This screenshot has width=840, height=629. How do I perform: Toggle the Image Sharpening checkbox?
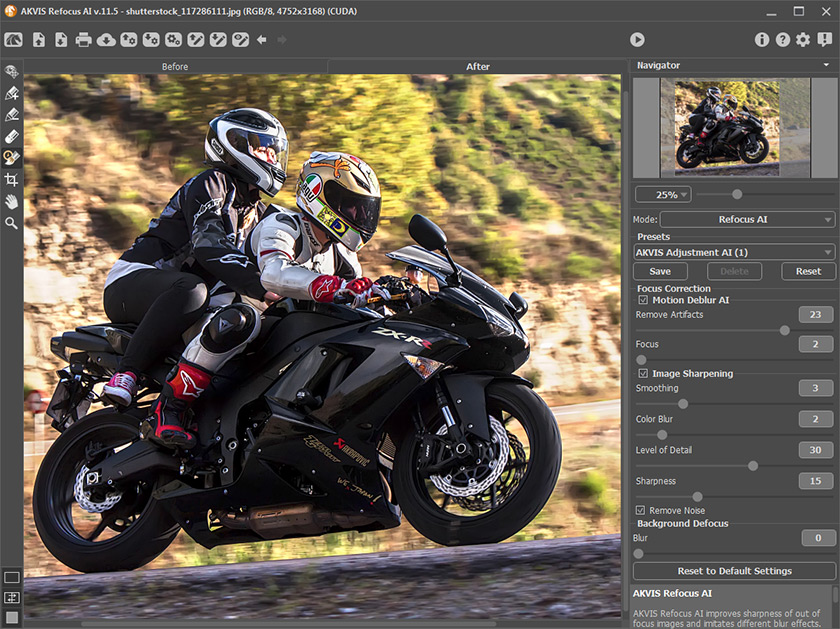643,373
